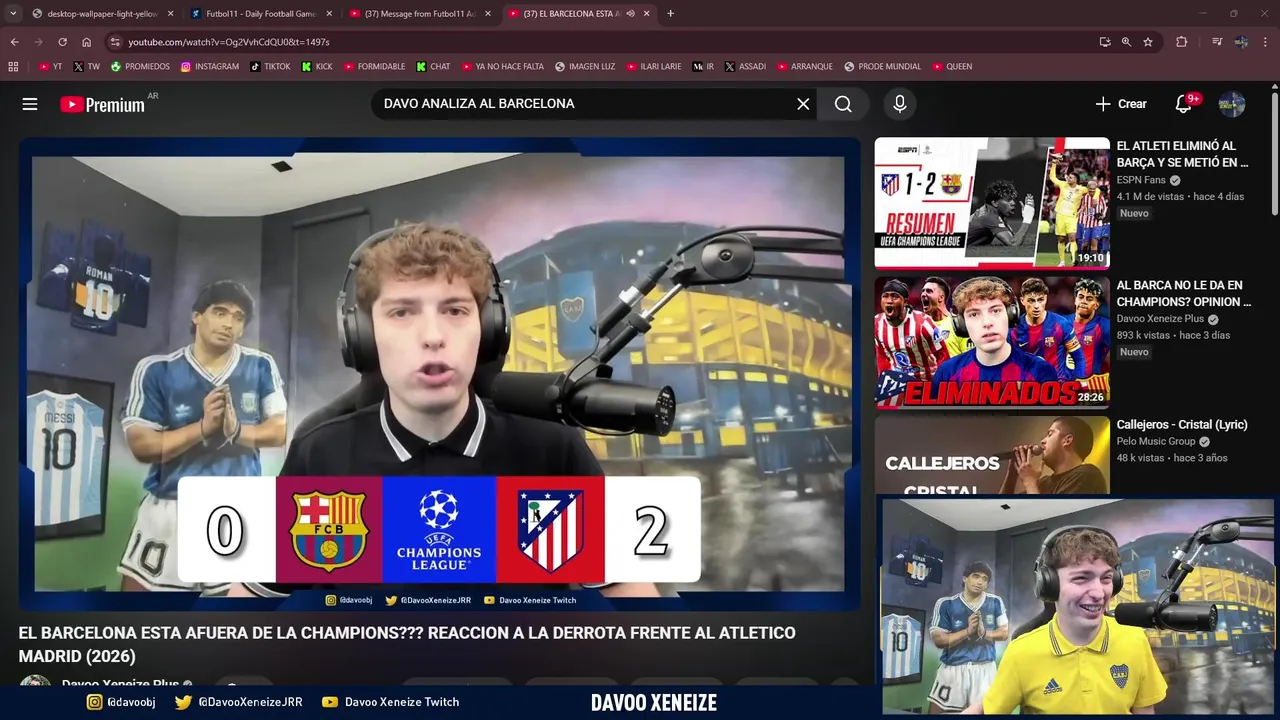Open the TW bookmark
The width and height of the screenshot is (1280, 720).
[86, 67]
